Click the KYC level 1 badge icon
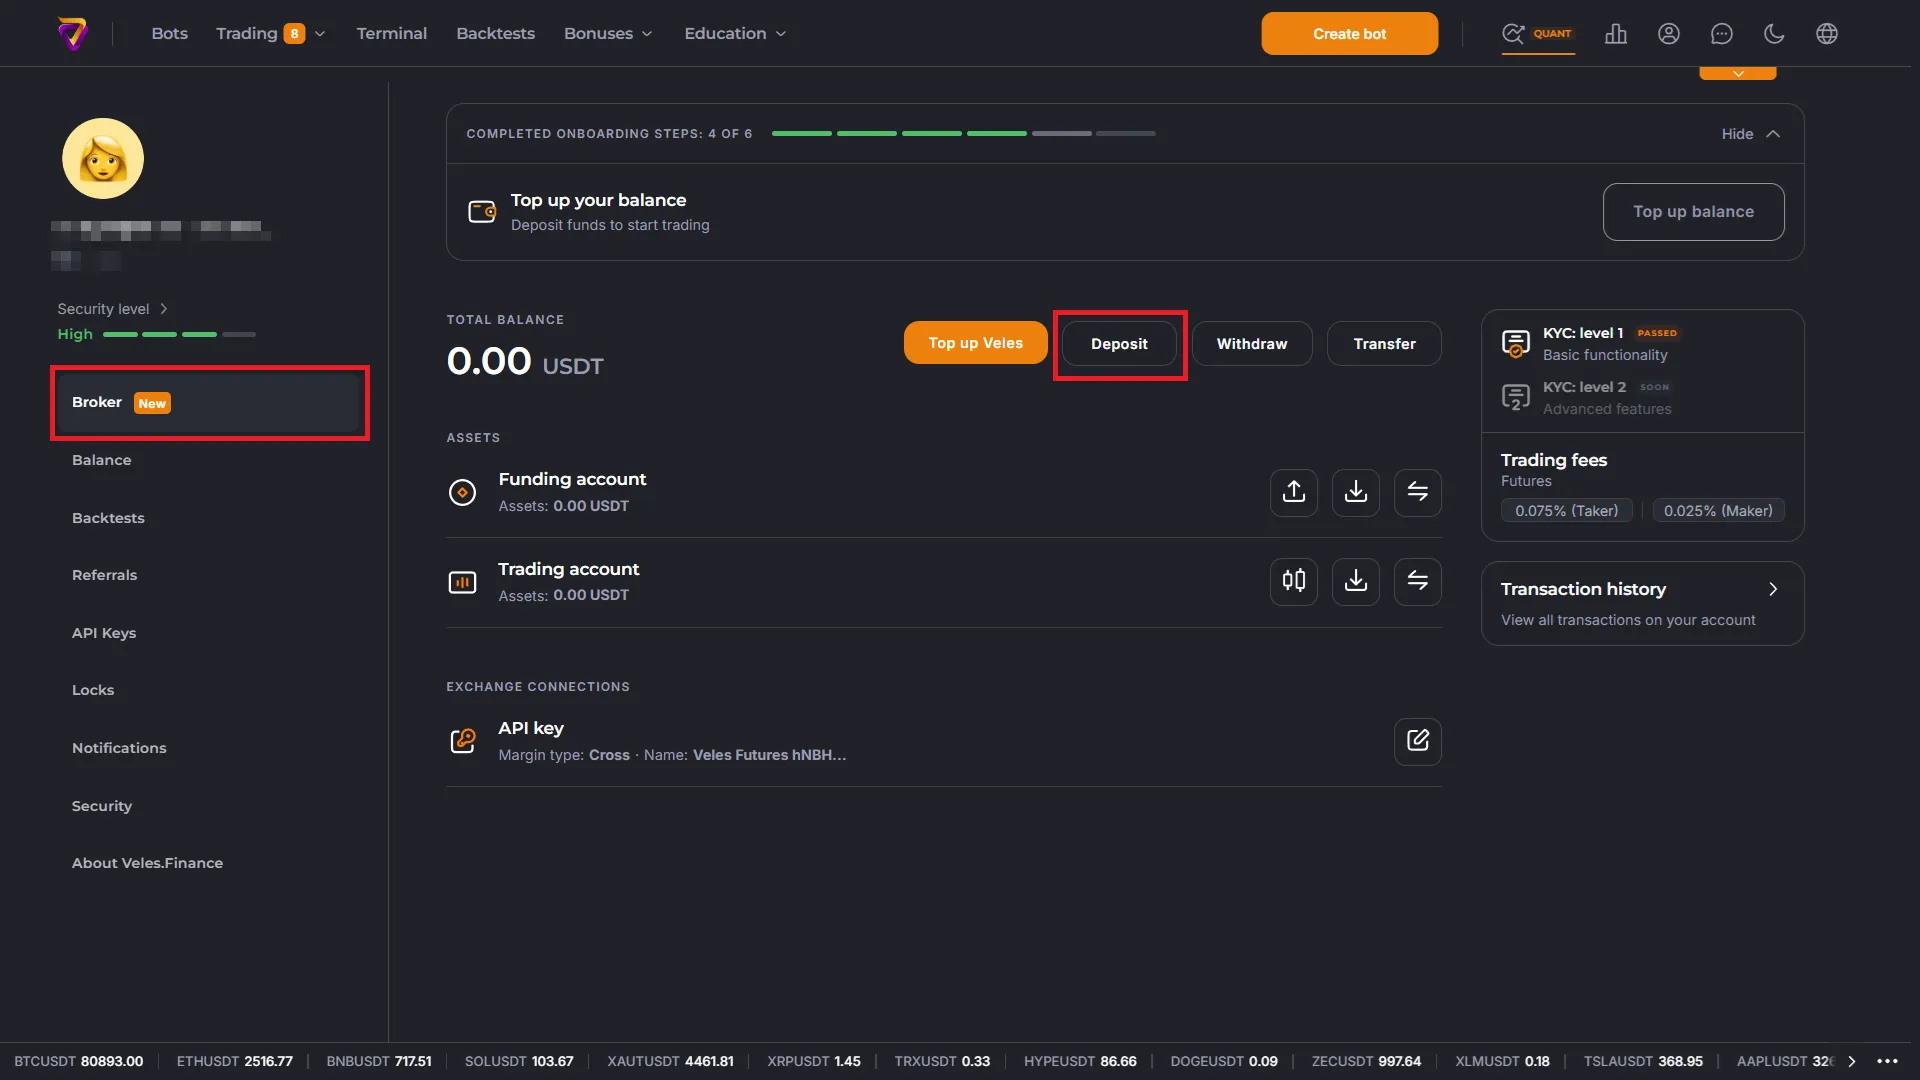1920x1080 pixels. [x=1516, y=344]
